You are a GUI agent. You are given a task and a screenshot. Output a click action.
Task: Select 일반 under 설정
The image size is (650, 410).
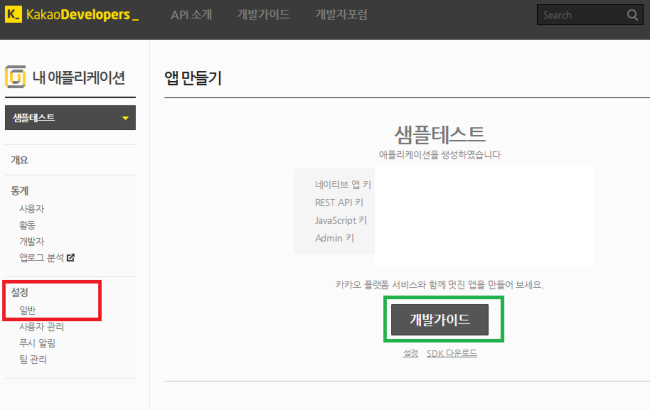(28, 310)
